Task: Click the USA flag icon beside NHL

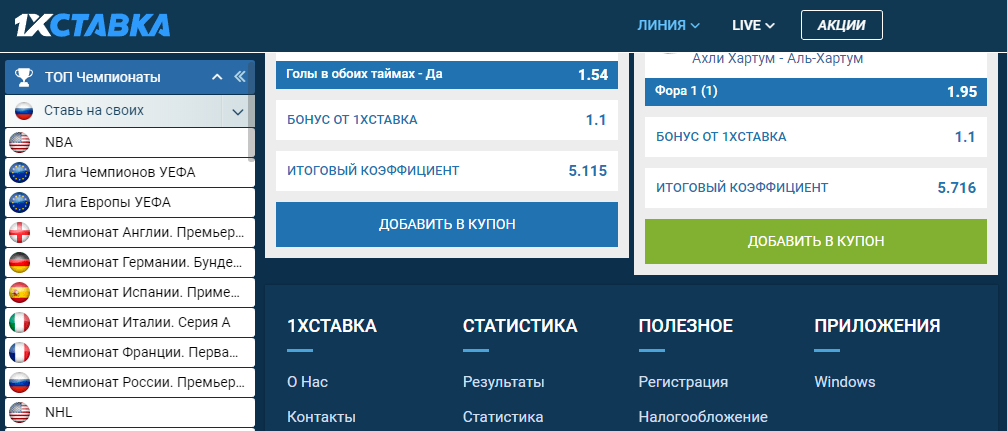Action: click(x=20, y=412)
